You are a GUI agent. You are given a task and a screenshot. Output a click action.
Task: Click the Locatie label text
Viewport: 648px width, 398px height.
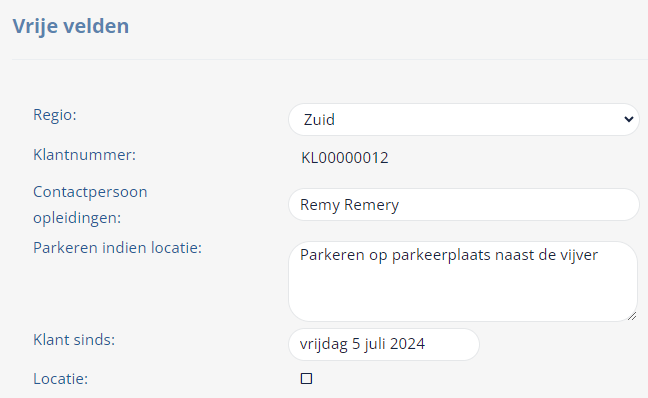[60, 379]
